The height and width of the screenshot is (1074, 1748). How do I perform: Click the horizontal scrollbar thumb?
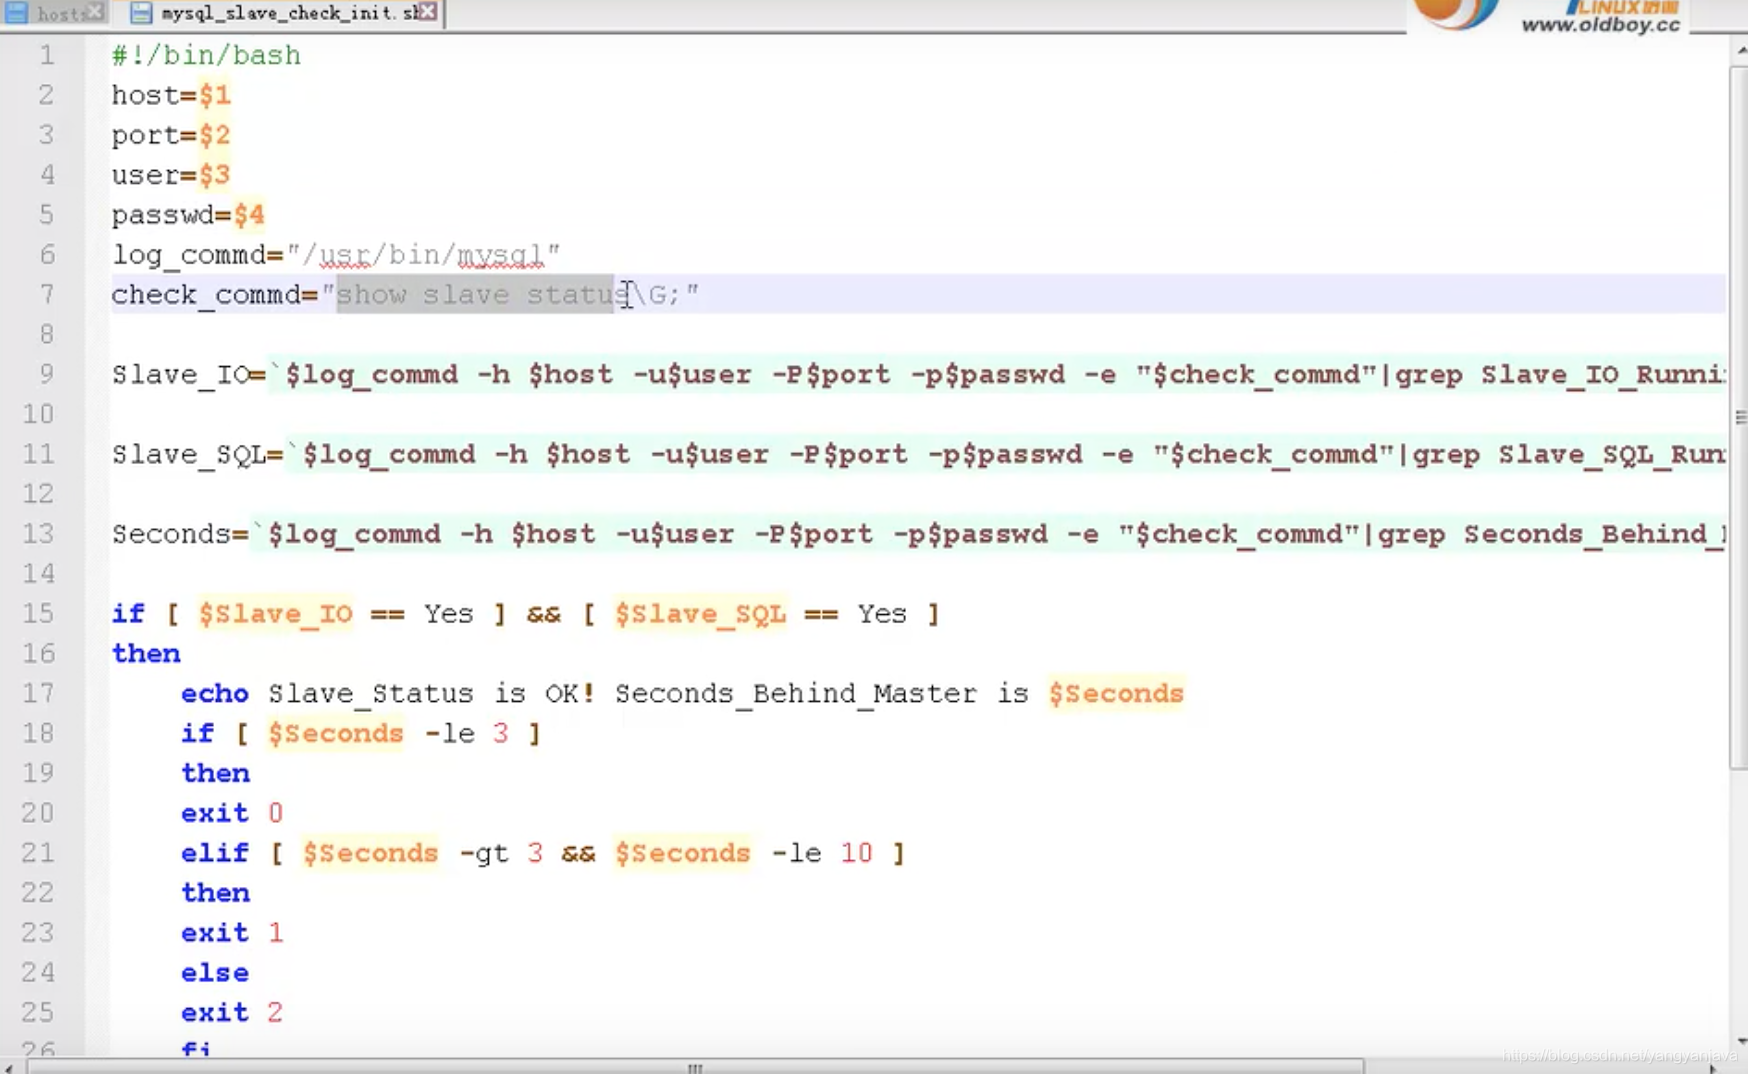pyautogui.click(x=695, y=1067)
